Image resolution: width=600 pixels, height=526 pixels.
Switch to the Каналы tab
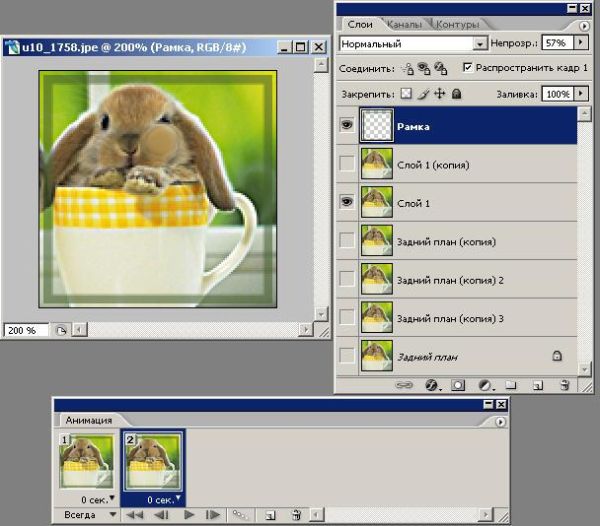[x=404, y=24]
